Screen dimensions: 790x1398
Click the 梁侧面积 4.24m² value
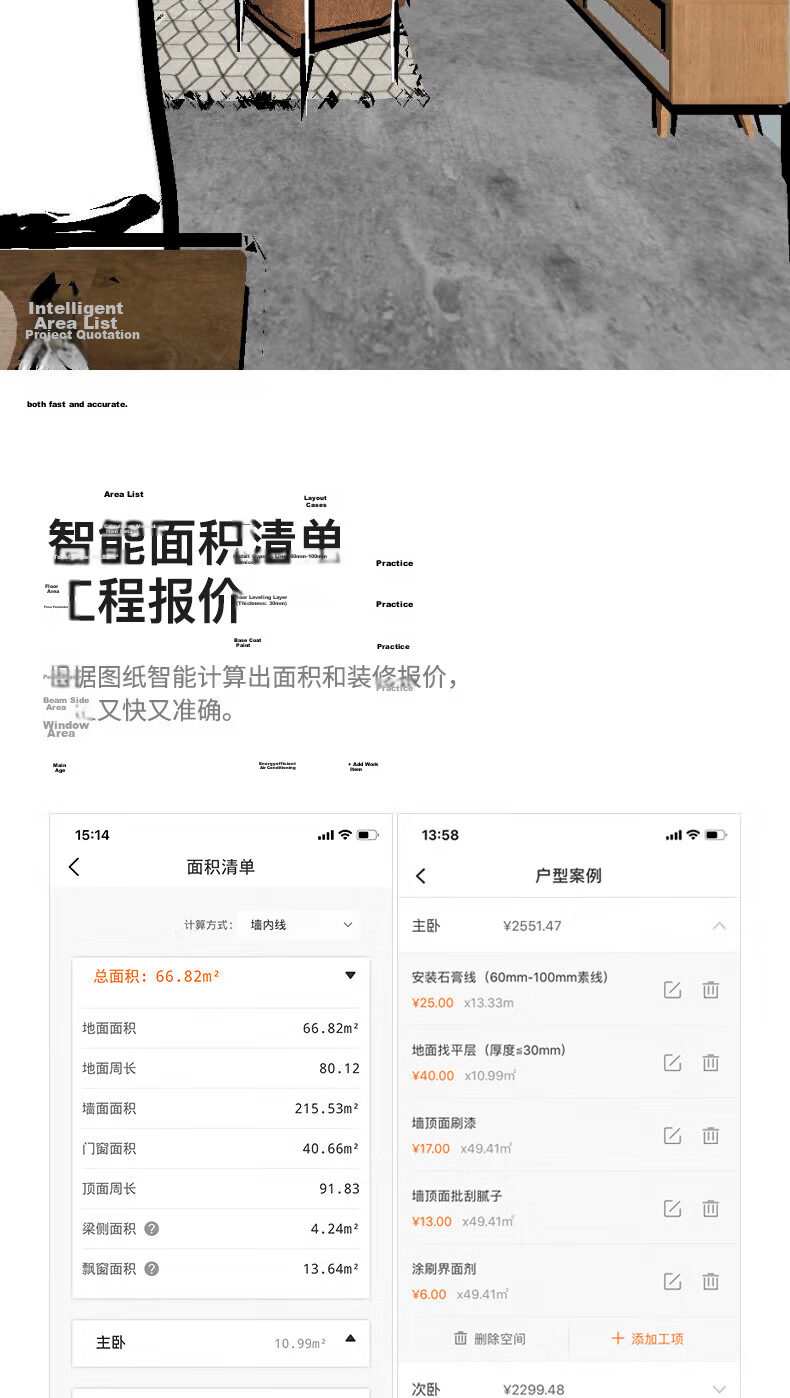[334, 1228]
